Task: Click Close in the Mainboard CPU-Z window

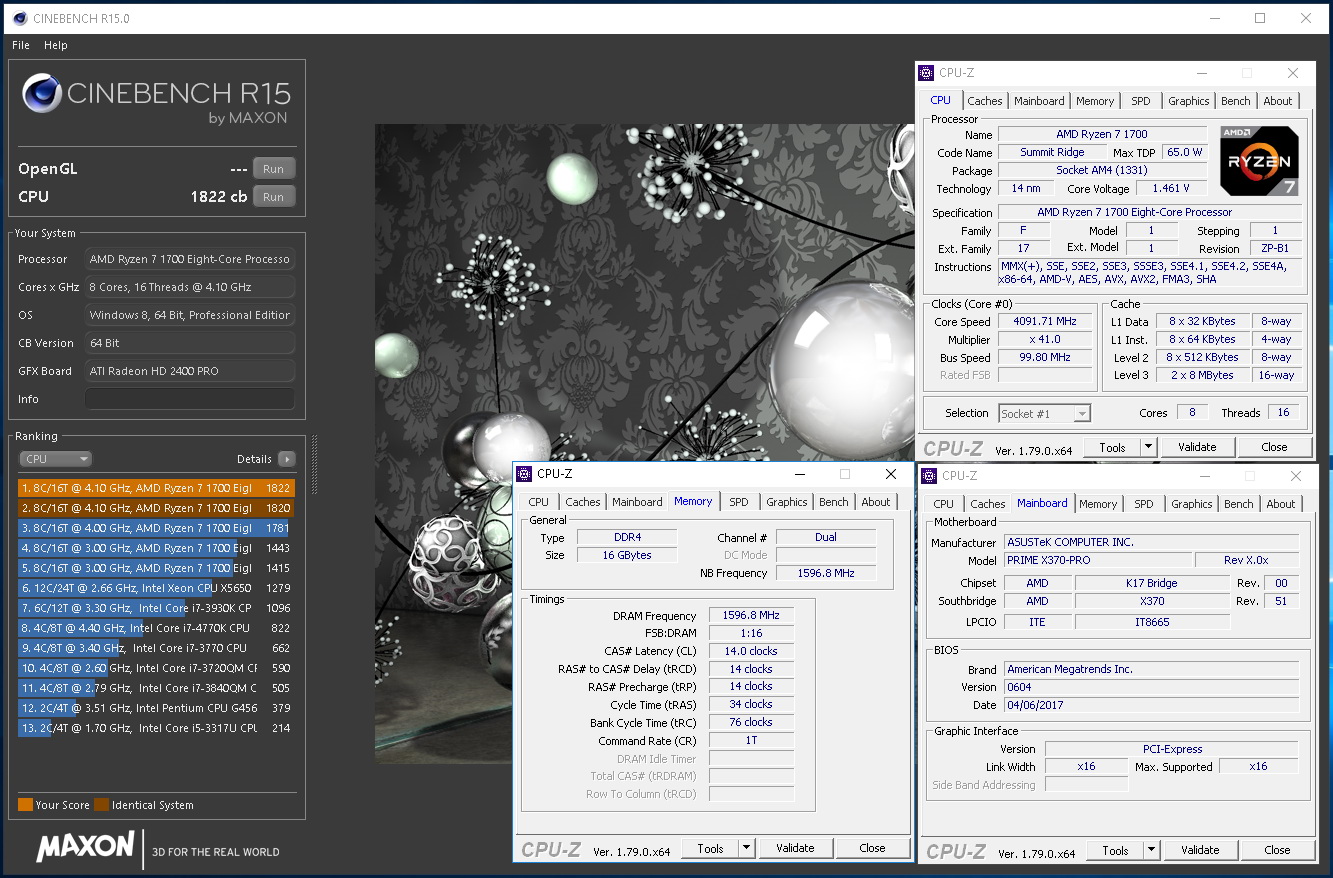Action: [1277, 850]
